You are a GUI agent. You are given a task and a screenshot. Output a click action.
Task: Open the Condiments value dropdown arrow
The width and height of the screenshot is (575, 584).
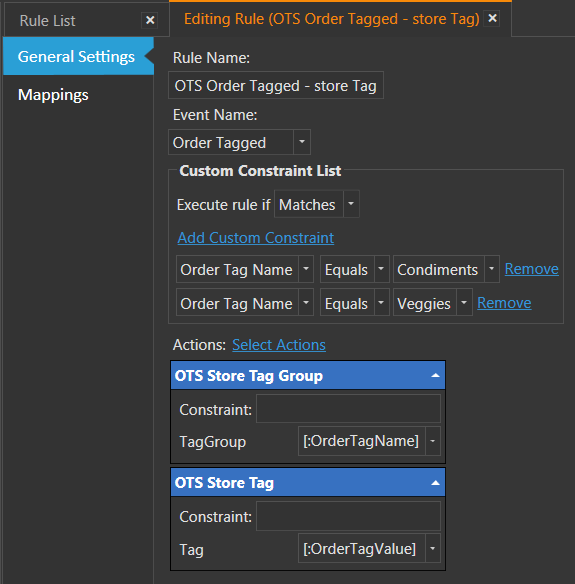492,269
